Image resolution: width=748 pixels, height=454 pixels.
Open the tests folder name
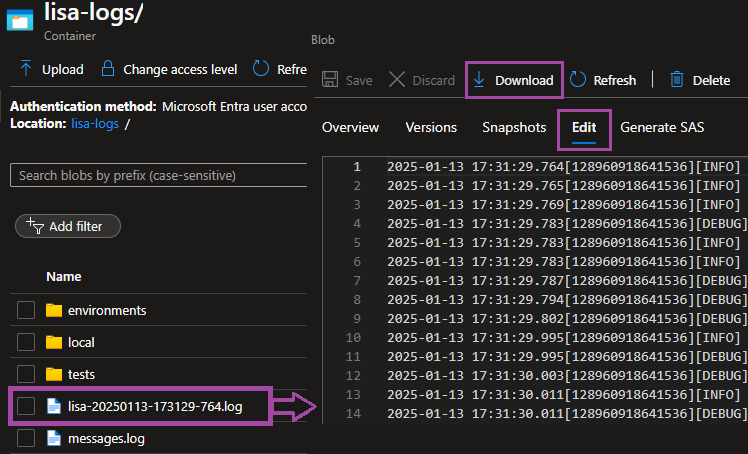(81, 374)
